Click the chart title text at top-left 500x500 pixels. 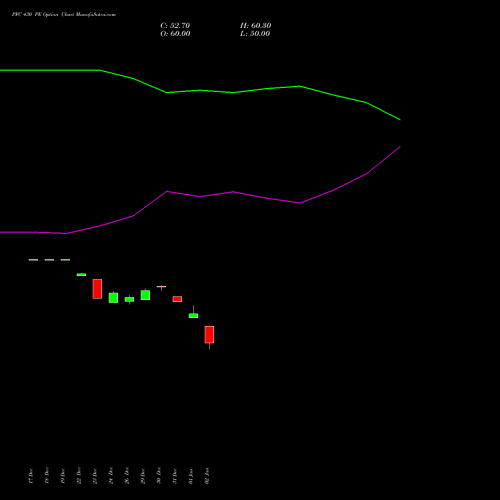pos(64,15)
